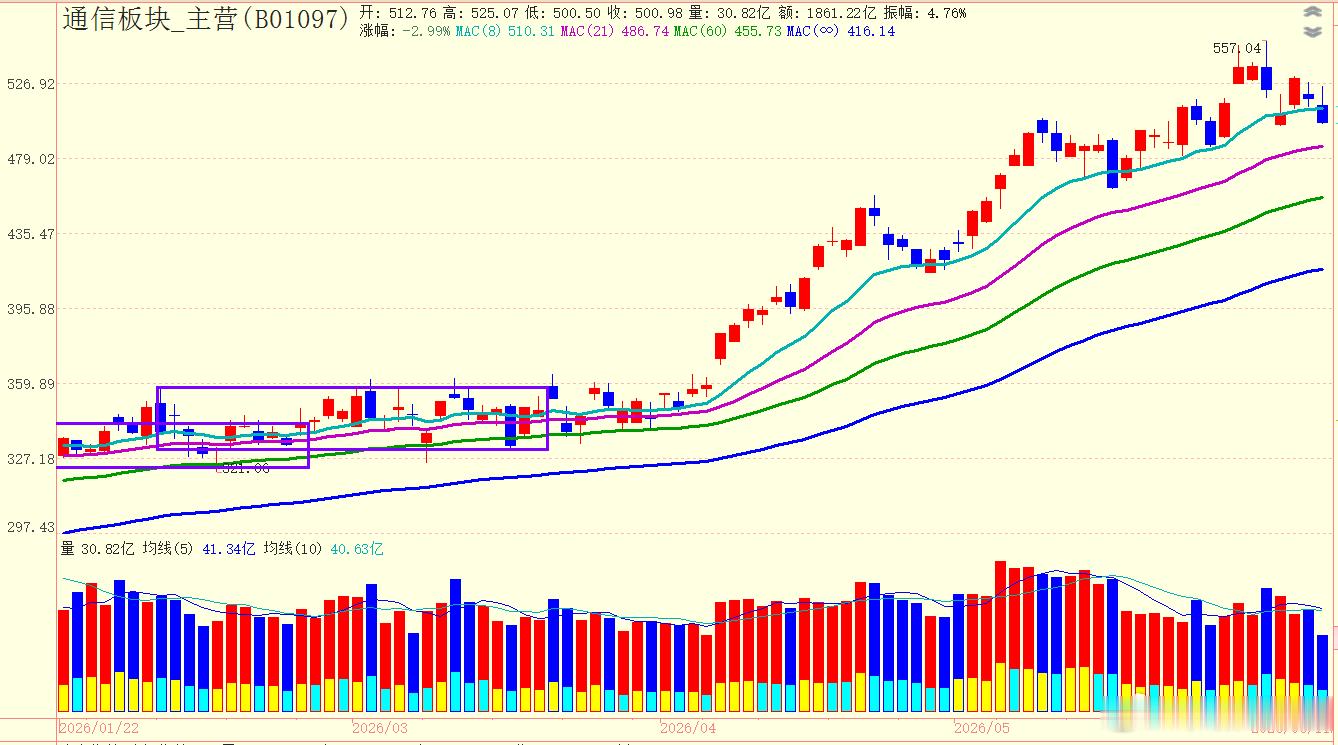Select the MAC(∞) 416.14 indicator label

pos(841,31)
